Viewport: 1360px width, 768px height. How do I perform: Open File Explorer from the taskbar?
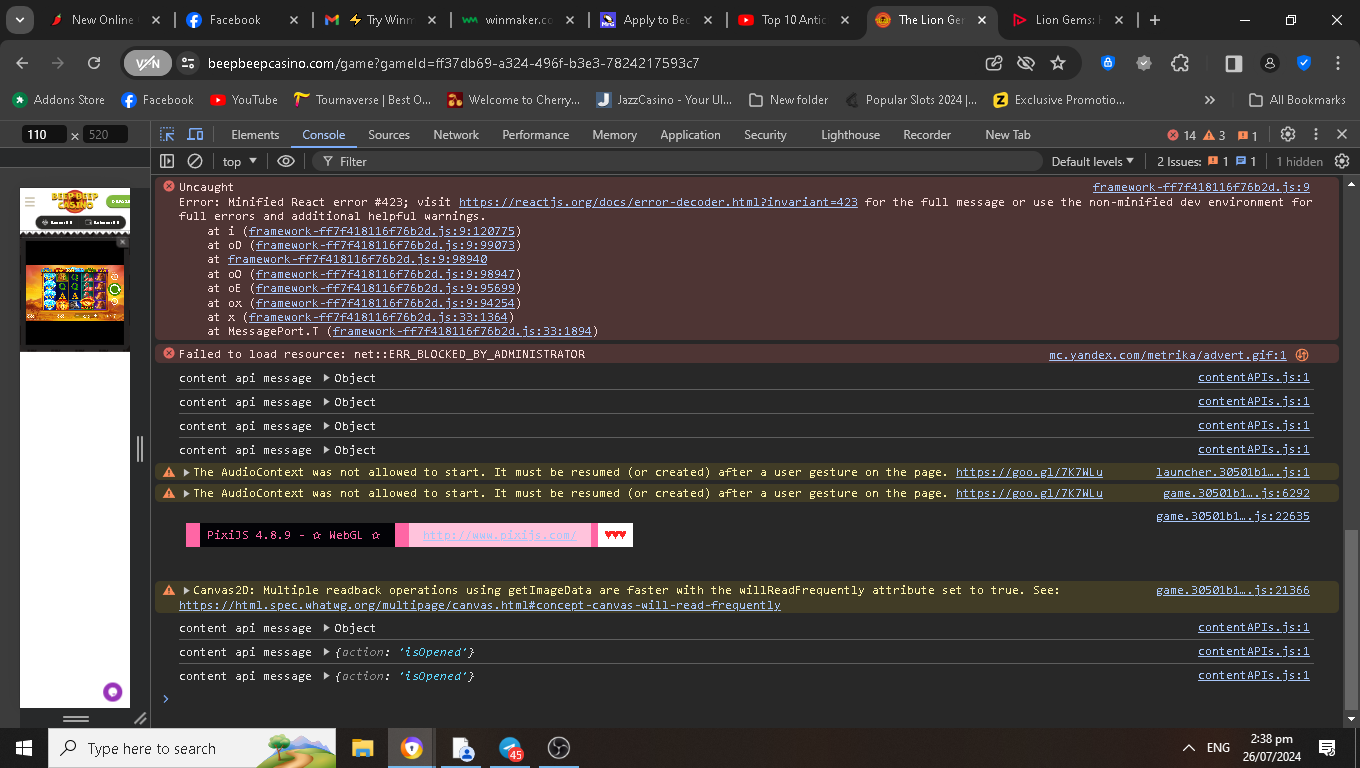363,748
